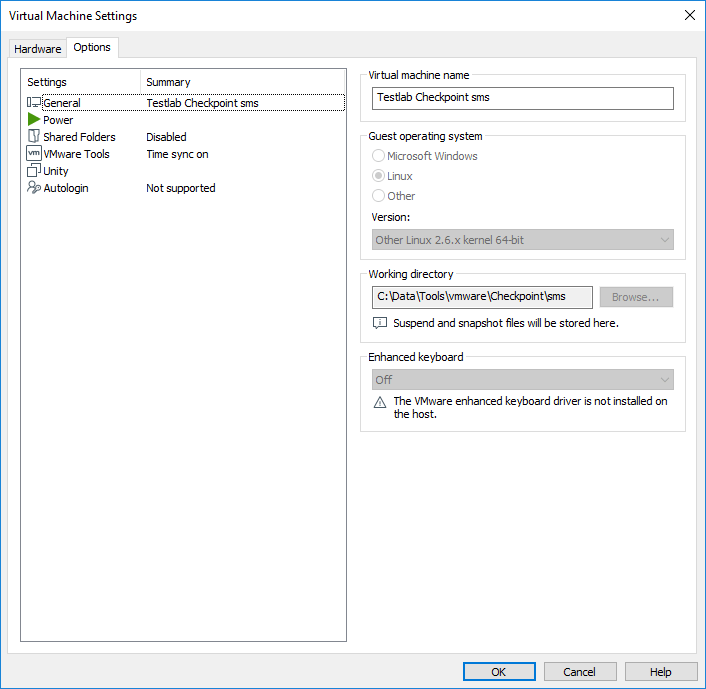Click the OK button

pyautogui.click(x=499, y=672)
